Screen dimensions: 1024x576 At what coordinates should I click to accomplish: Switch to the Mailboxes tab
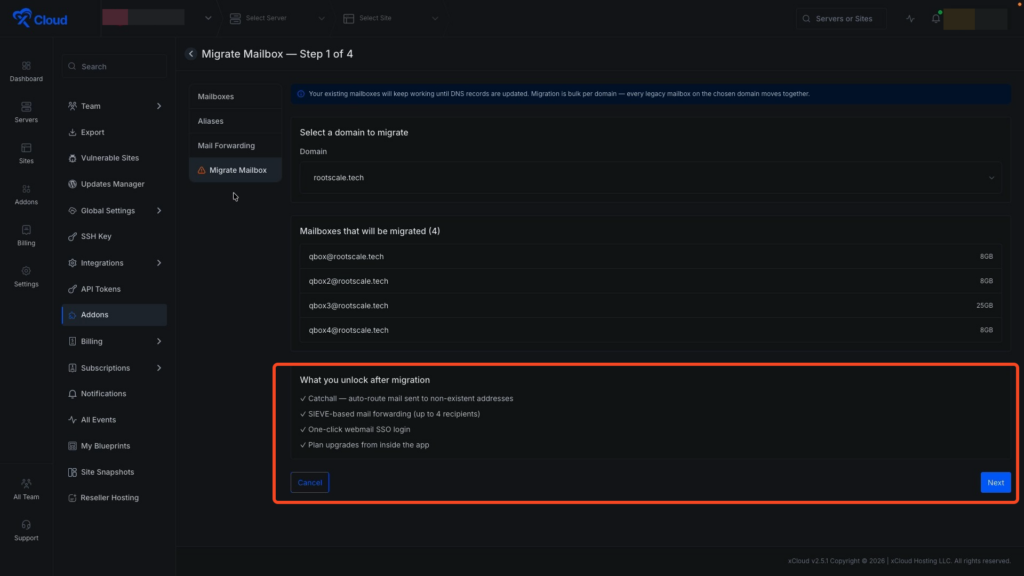(235, 96)
